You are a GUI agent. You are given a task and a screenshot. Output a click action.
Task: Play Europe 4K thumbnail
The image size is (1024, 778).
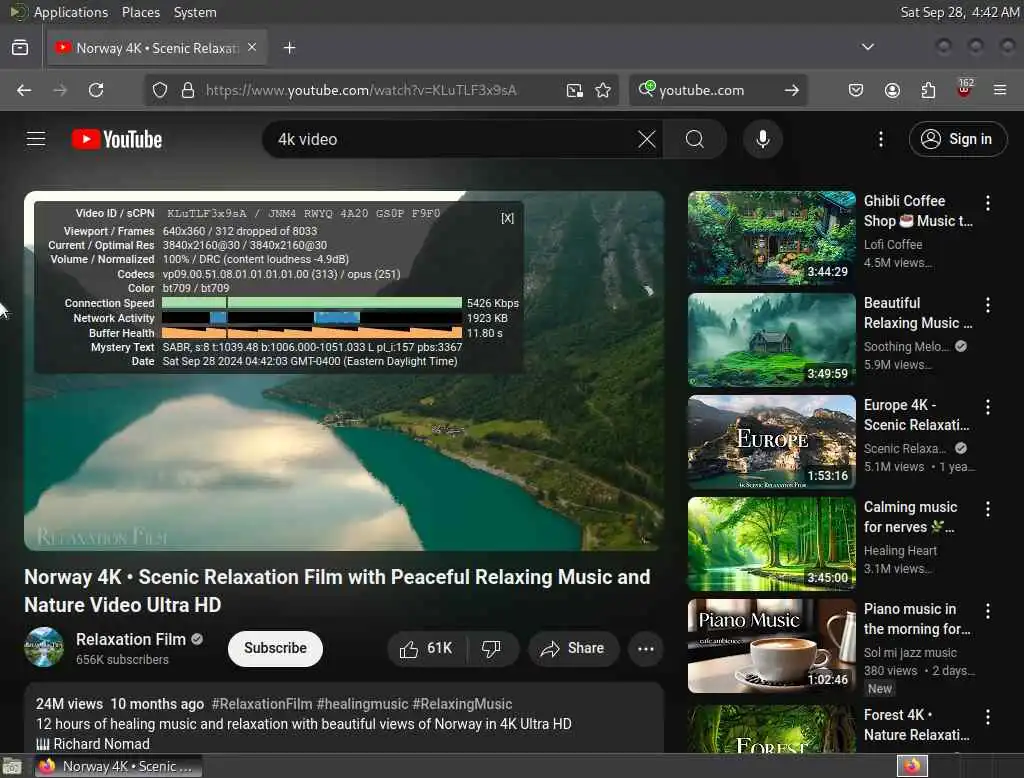(x=771, y=442)
